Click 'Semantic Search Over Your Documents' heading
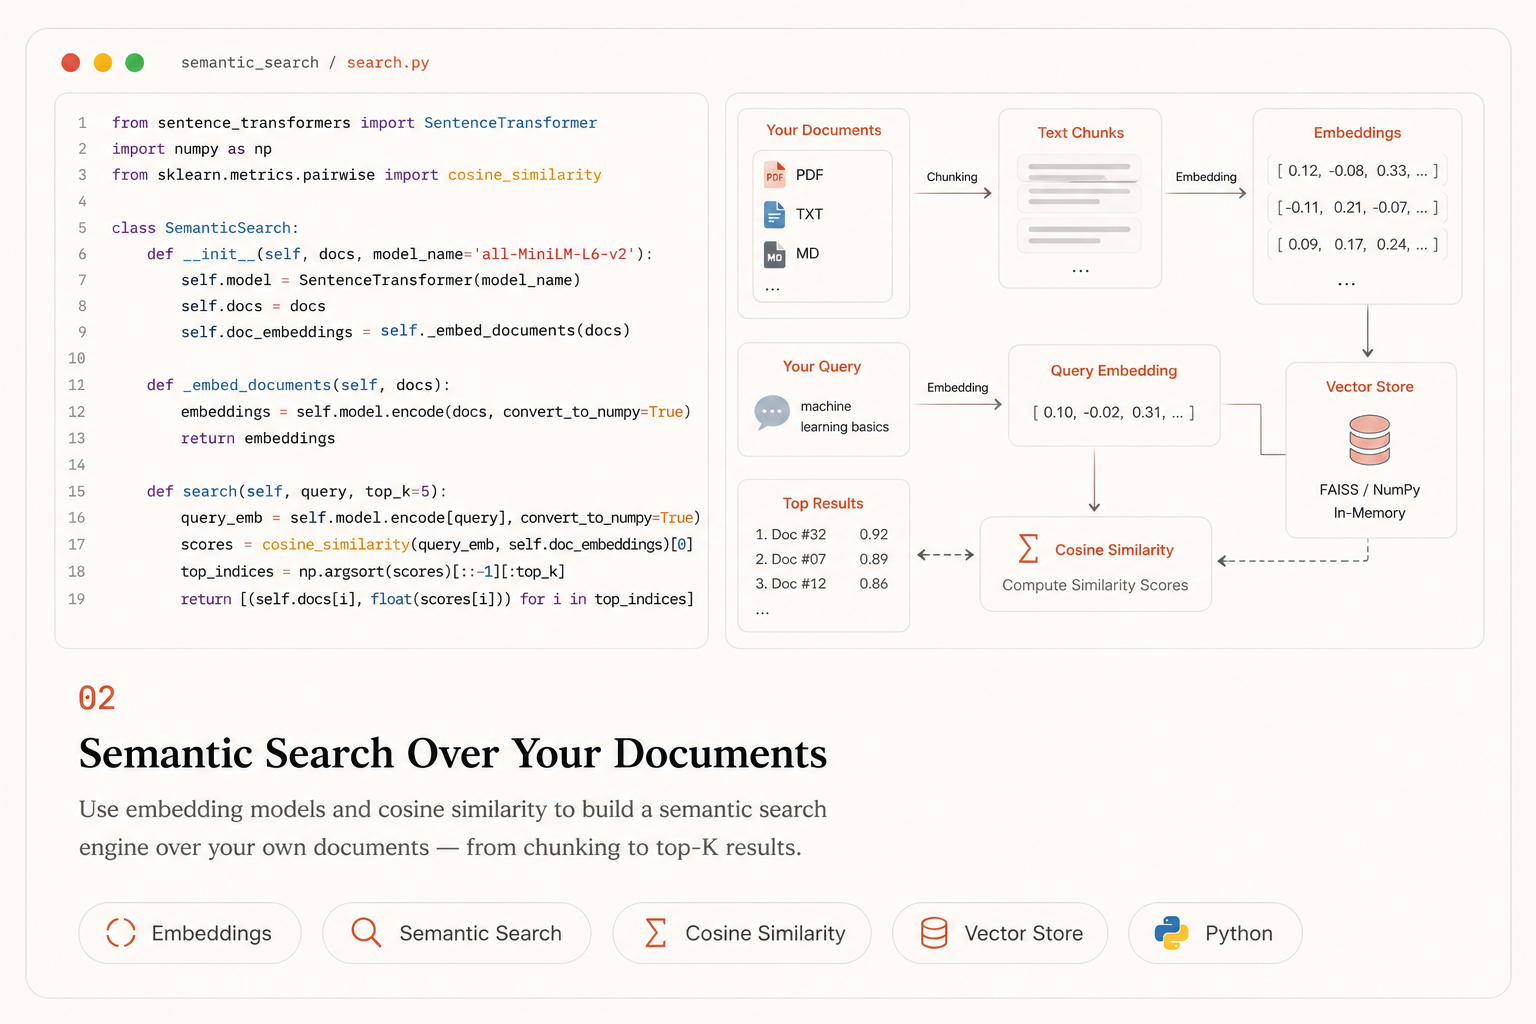Viewport: 1536px width, 1024px height. coord(453,753)
